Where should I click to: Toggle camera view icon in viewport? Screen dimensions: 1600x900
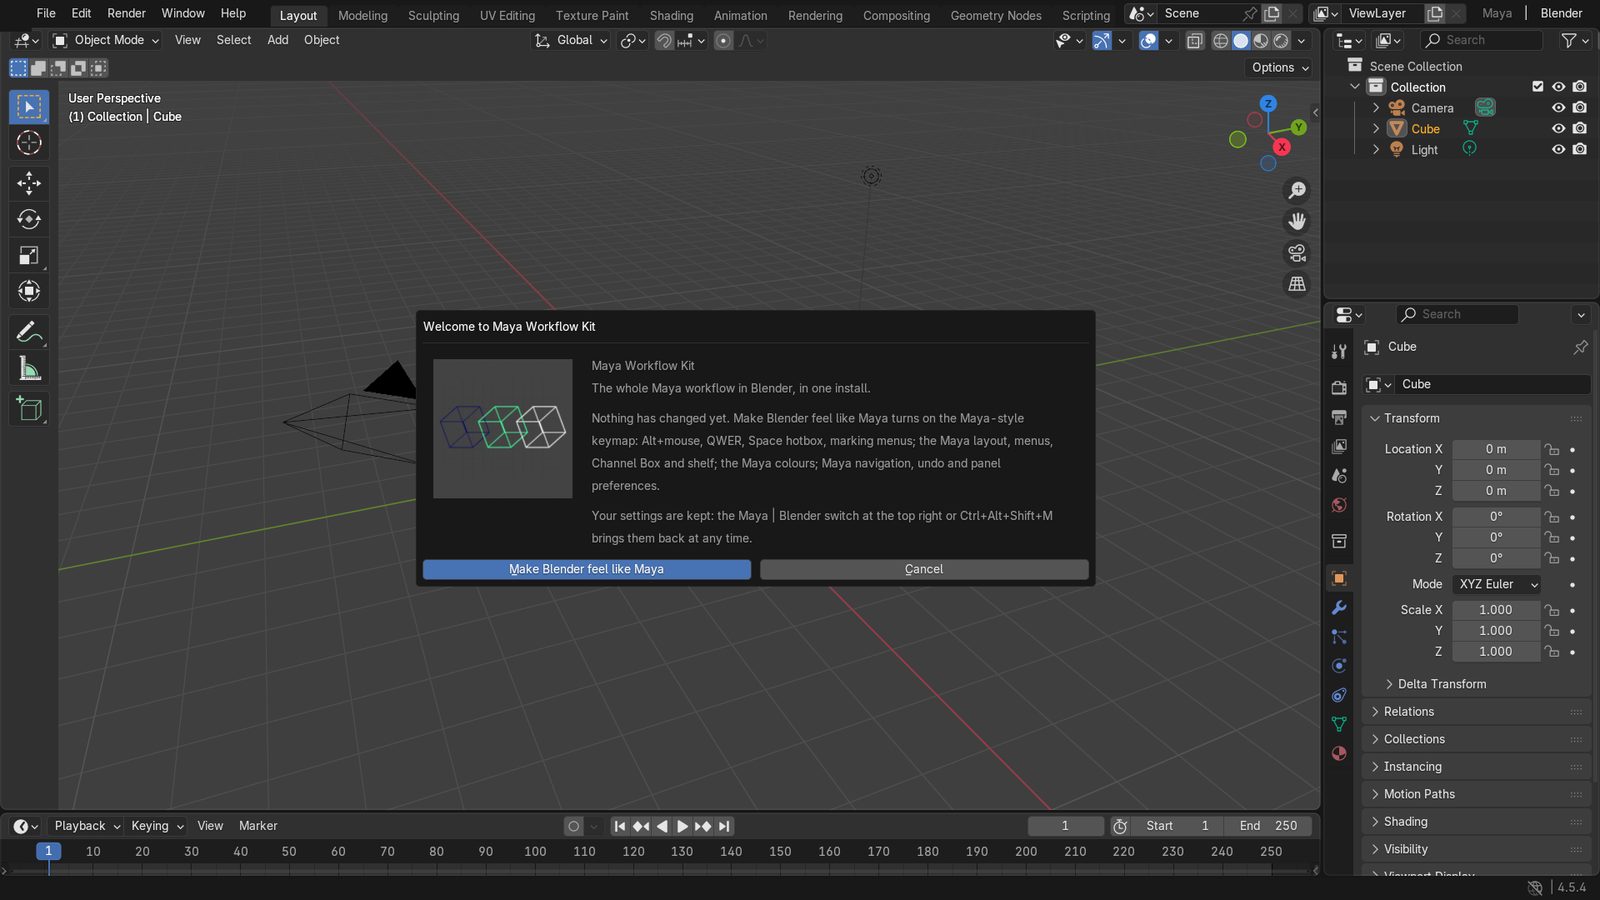pos(1297,253)
